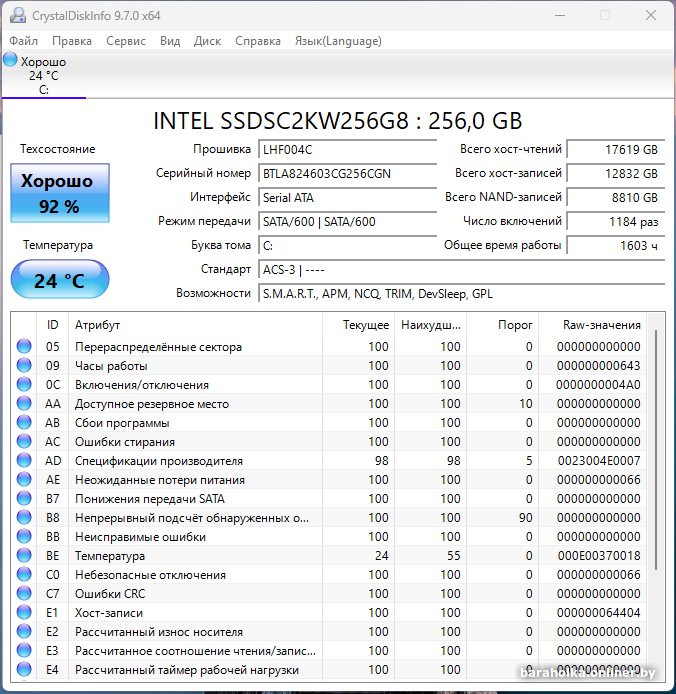
Task: Open the Диск menu
Action: click(207, 41)
